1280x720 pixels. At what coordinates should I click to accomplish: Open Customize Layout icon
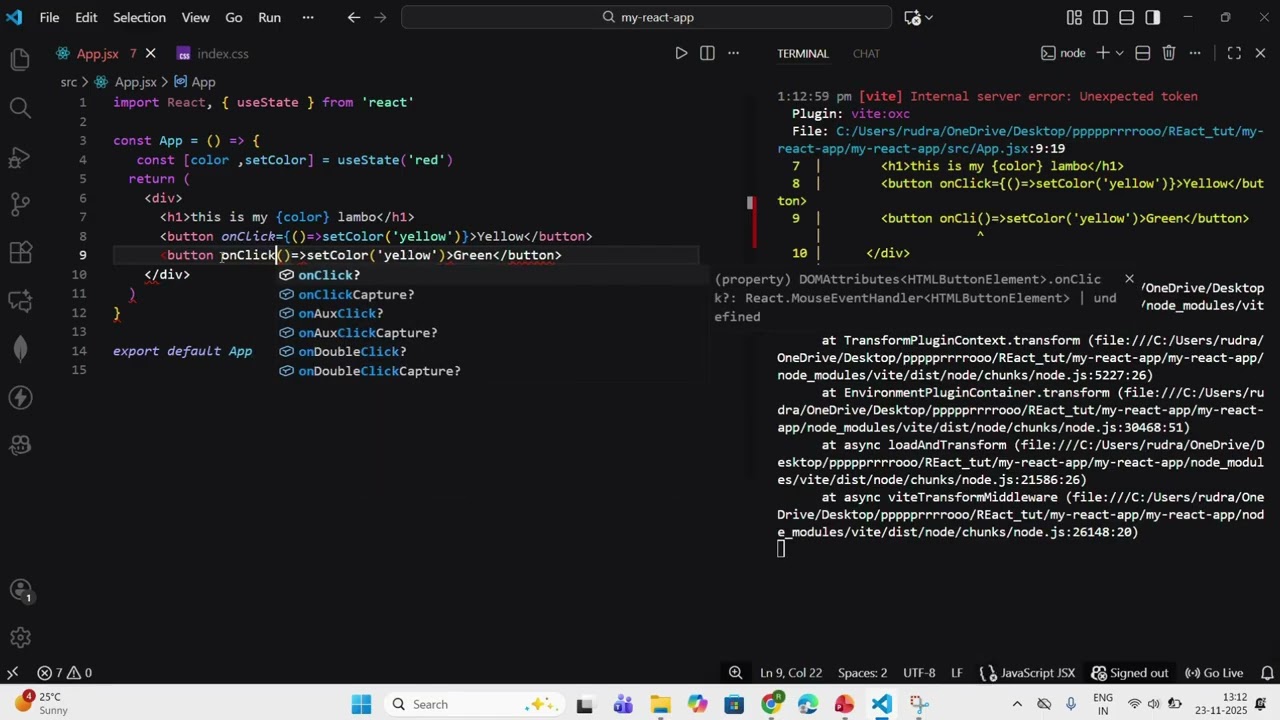pos(1074,17)
